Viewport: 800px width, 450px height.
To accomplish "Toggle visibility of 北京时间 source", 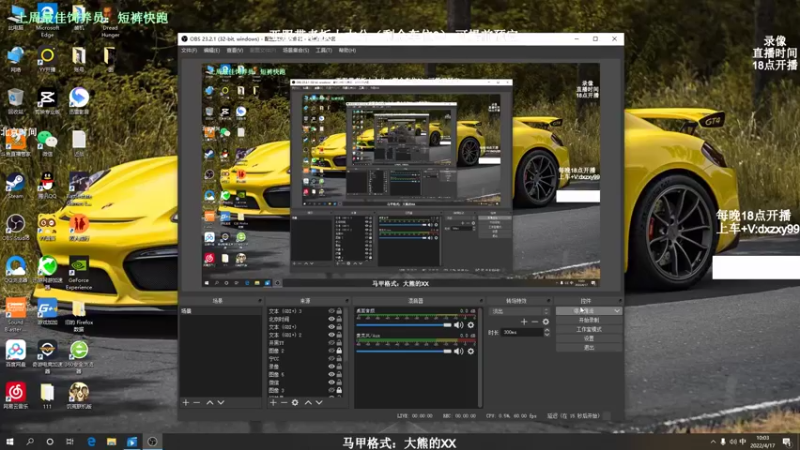I will click(332, 319).
